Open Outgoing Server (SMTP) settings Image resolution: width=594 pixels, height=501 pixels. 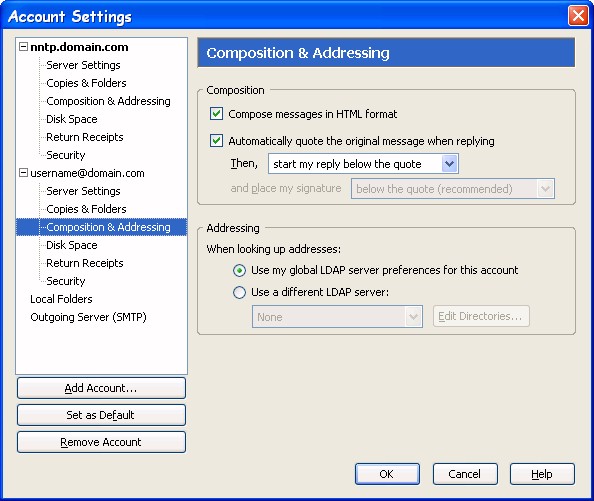click(x=88, y=317)
